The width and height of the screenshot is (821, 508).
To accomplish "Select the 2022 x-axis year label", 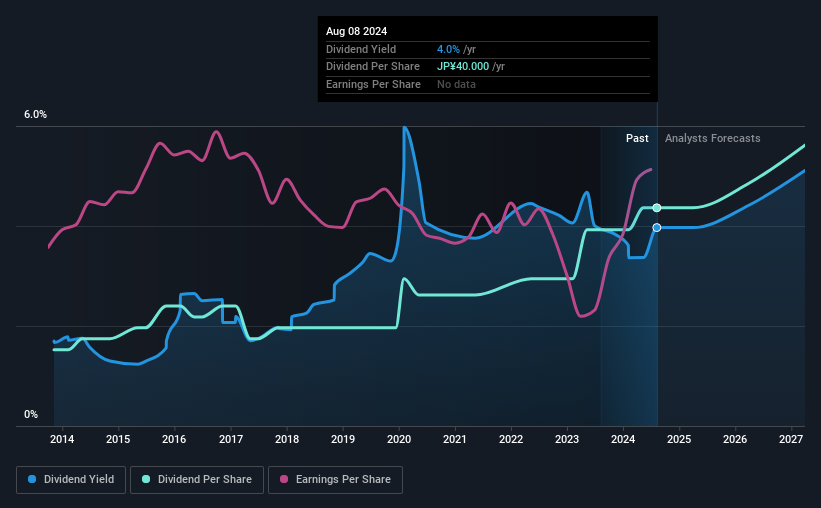I will (x=511, y=439).
